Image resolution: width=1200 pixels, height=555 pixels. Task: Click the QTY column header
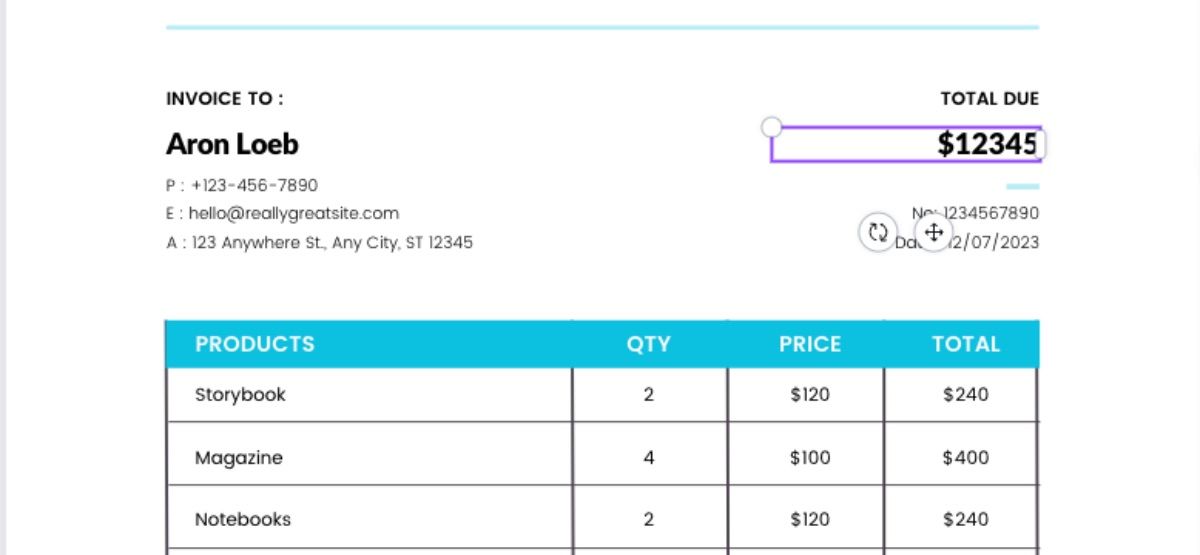coord(648,344)
